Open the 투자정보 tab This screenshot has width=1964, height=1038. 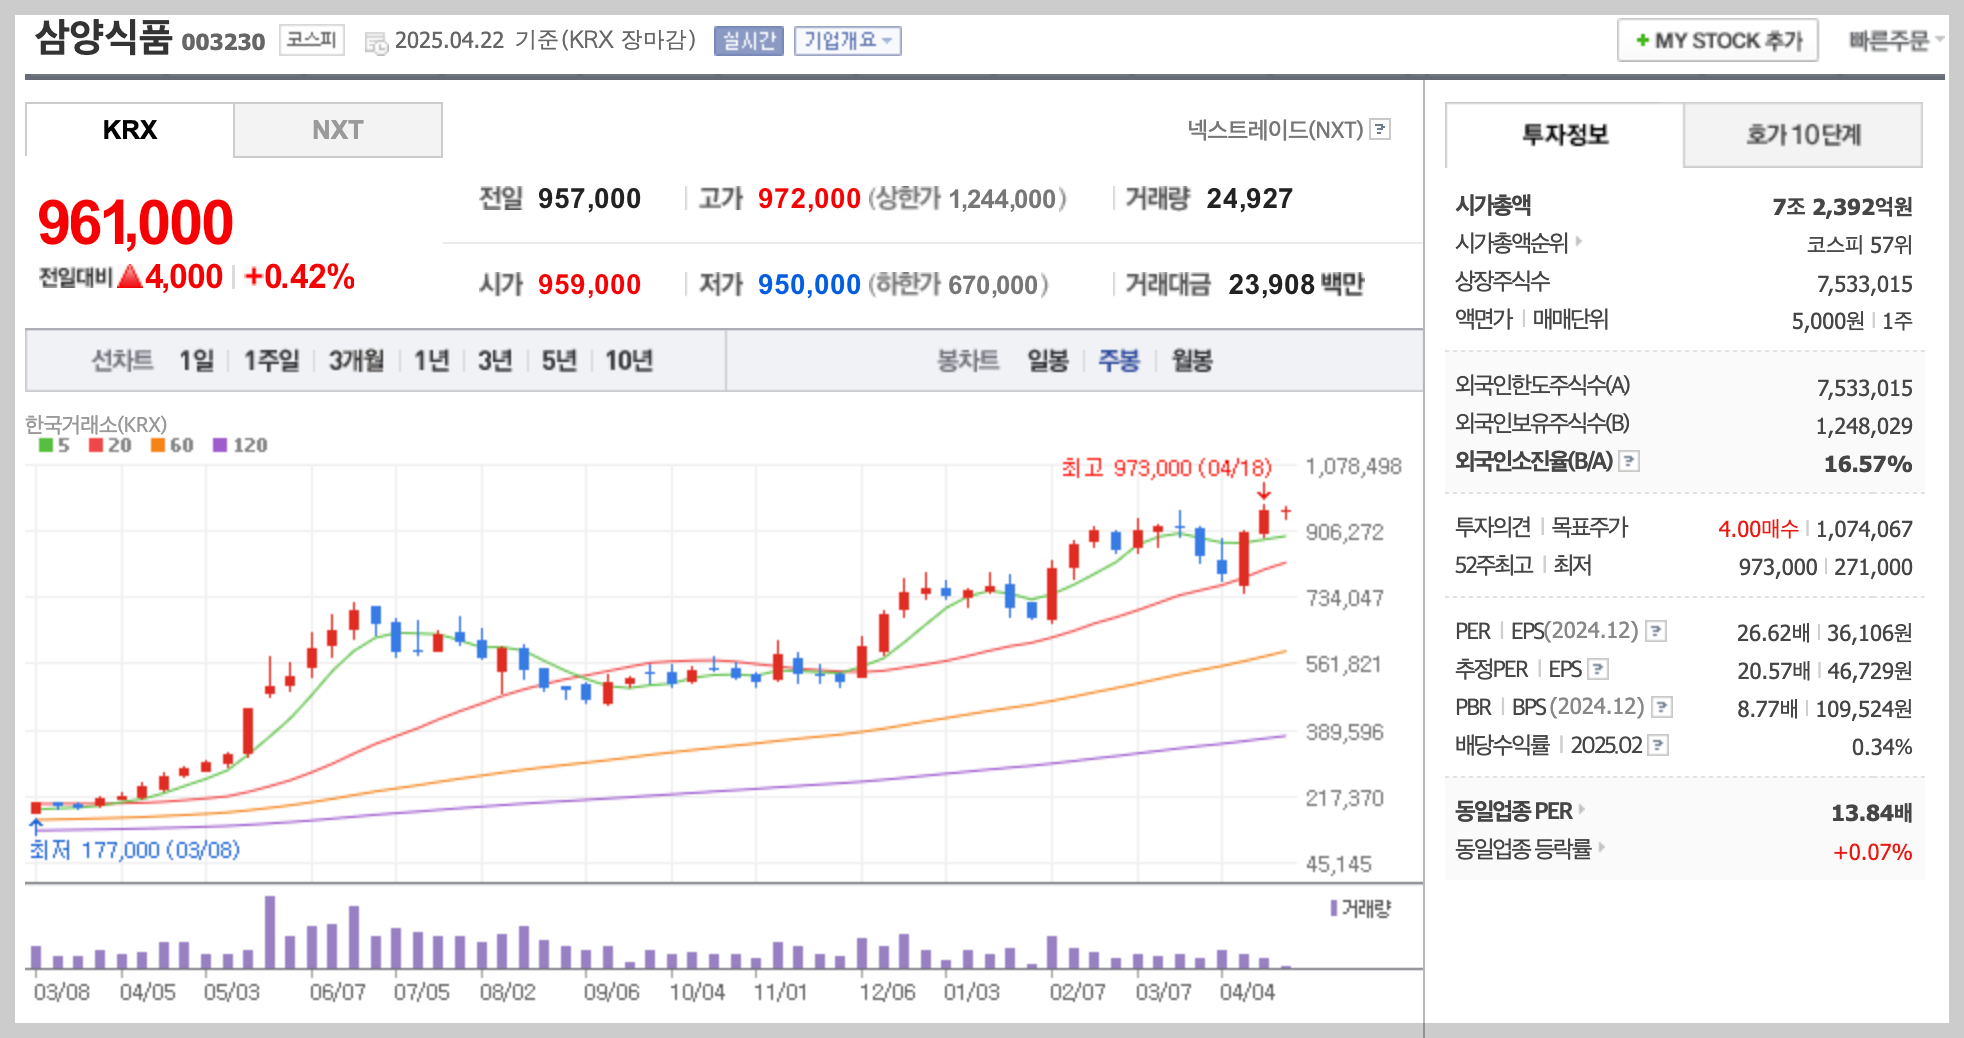point(1565,134)
